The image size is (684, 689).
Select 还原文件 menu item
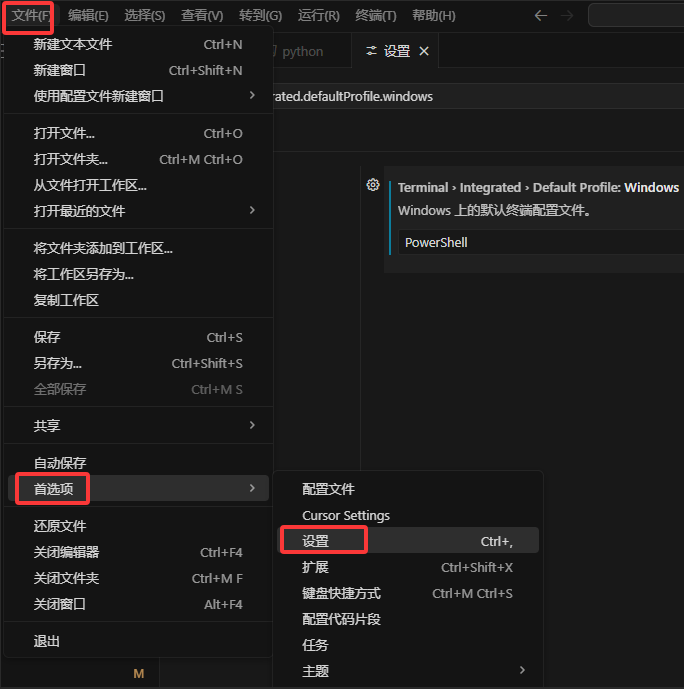pos(138,526)
